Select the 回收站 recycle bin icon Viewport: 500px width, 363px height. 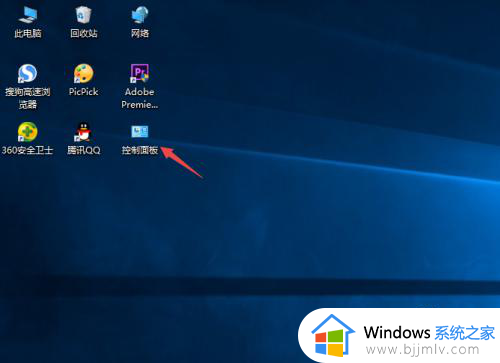coord(83,14)
